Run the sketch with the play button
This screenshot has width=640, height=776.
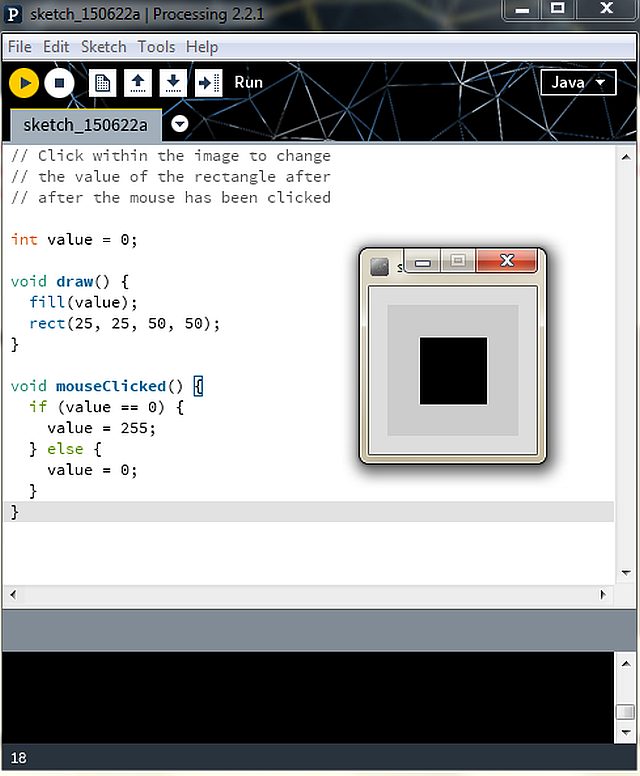click(24, 83)
